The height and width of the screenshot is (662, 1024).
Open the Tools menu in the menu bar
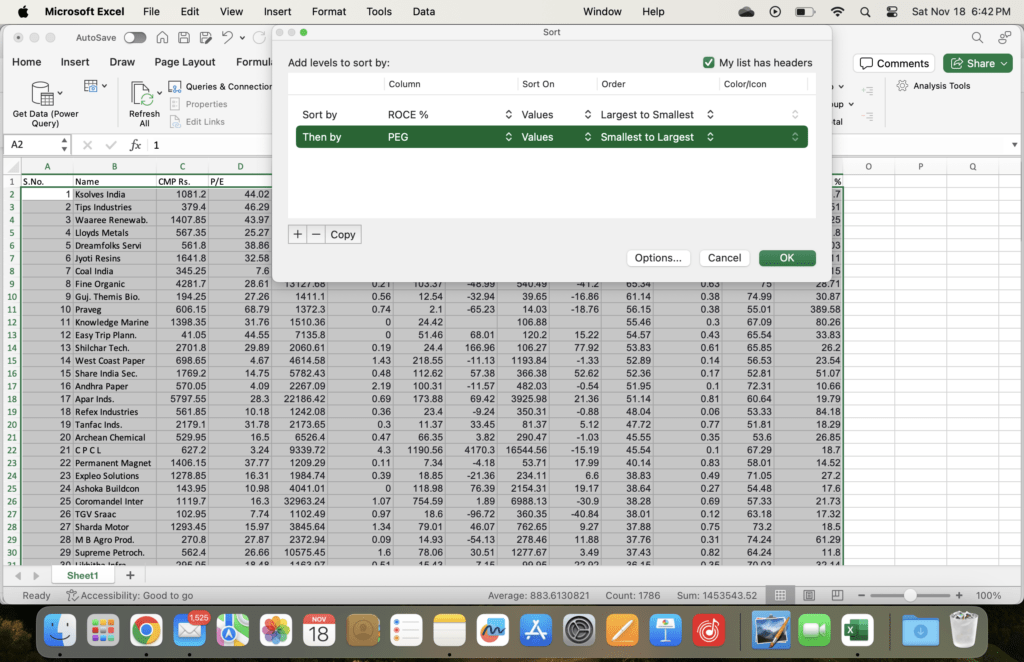click(x=379, y=12)
